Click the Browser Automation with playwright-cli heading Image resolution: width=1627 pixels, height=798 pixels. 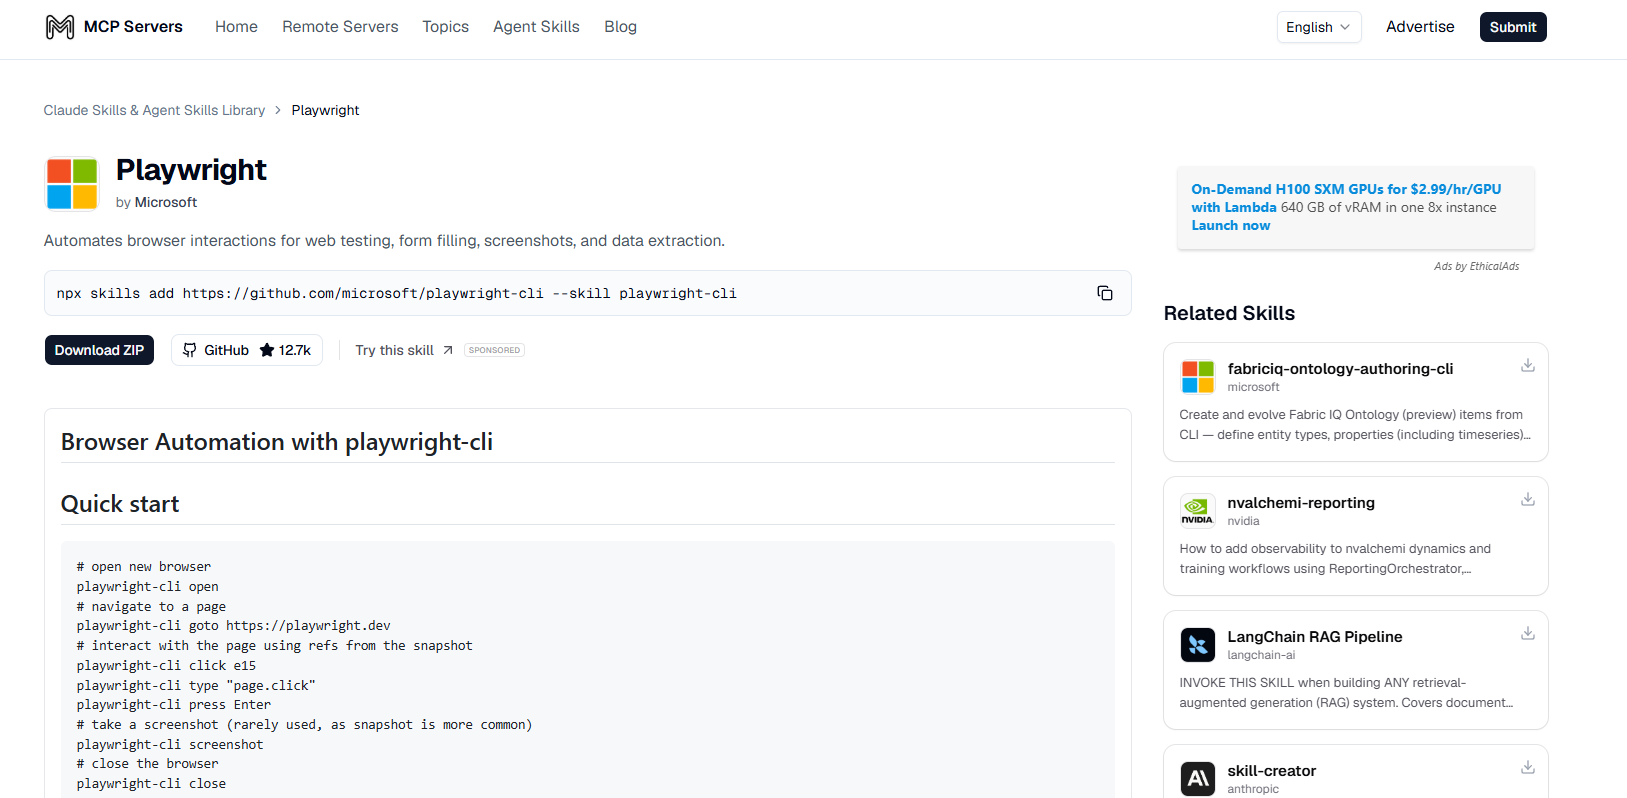click(x=277, y=442)
